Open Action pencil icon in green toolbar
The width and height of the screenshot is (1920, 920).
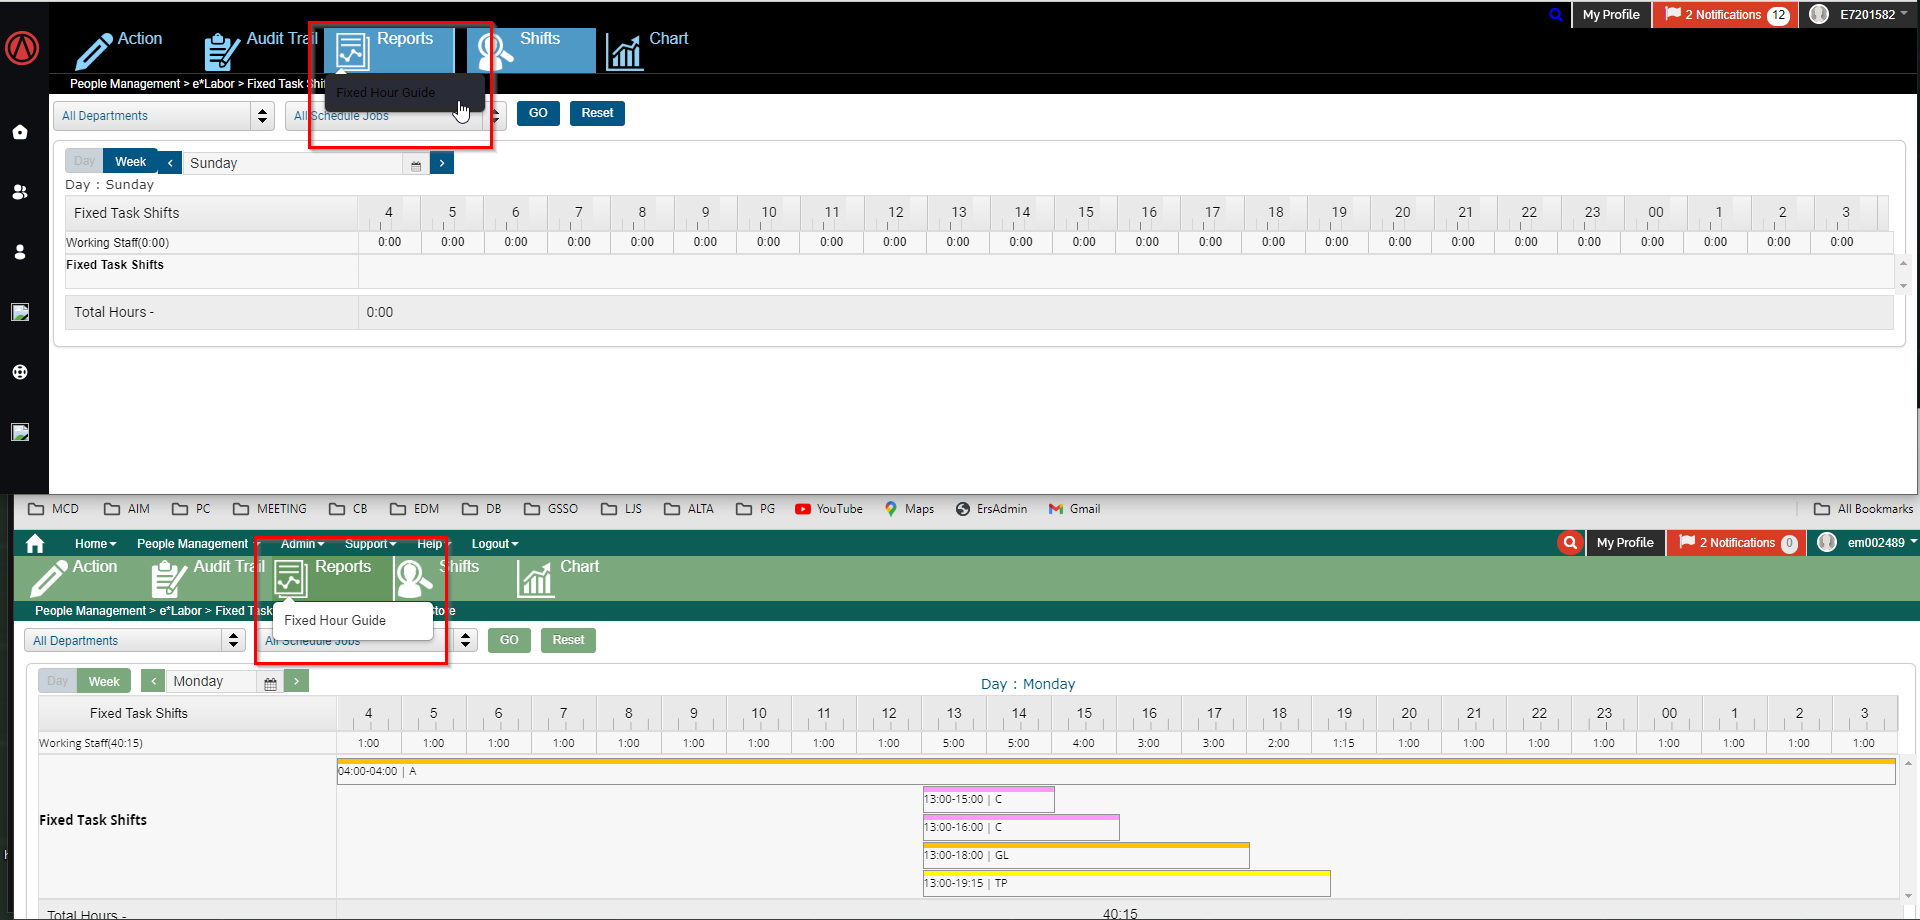49,579
